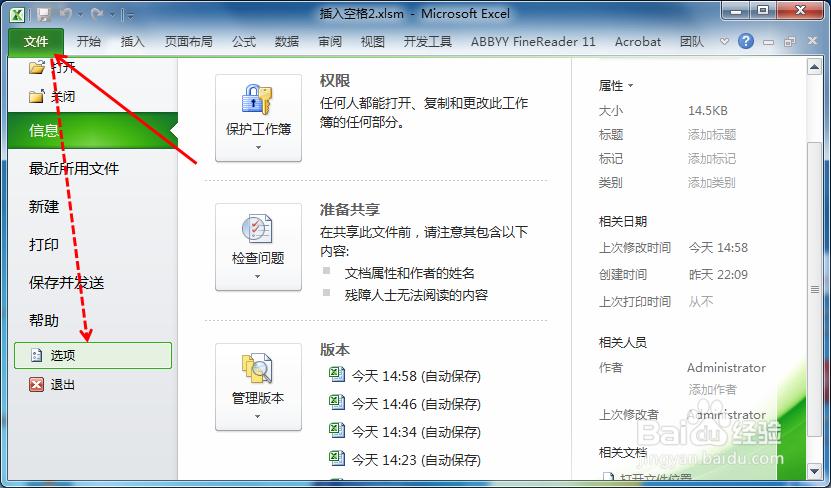Expand the 检查问题 dropdown arrow
831x488 pixels.
click(258, 277)
